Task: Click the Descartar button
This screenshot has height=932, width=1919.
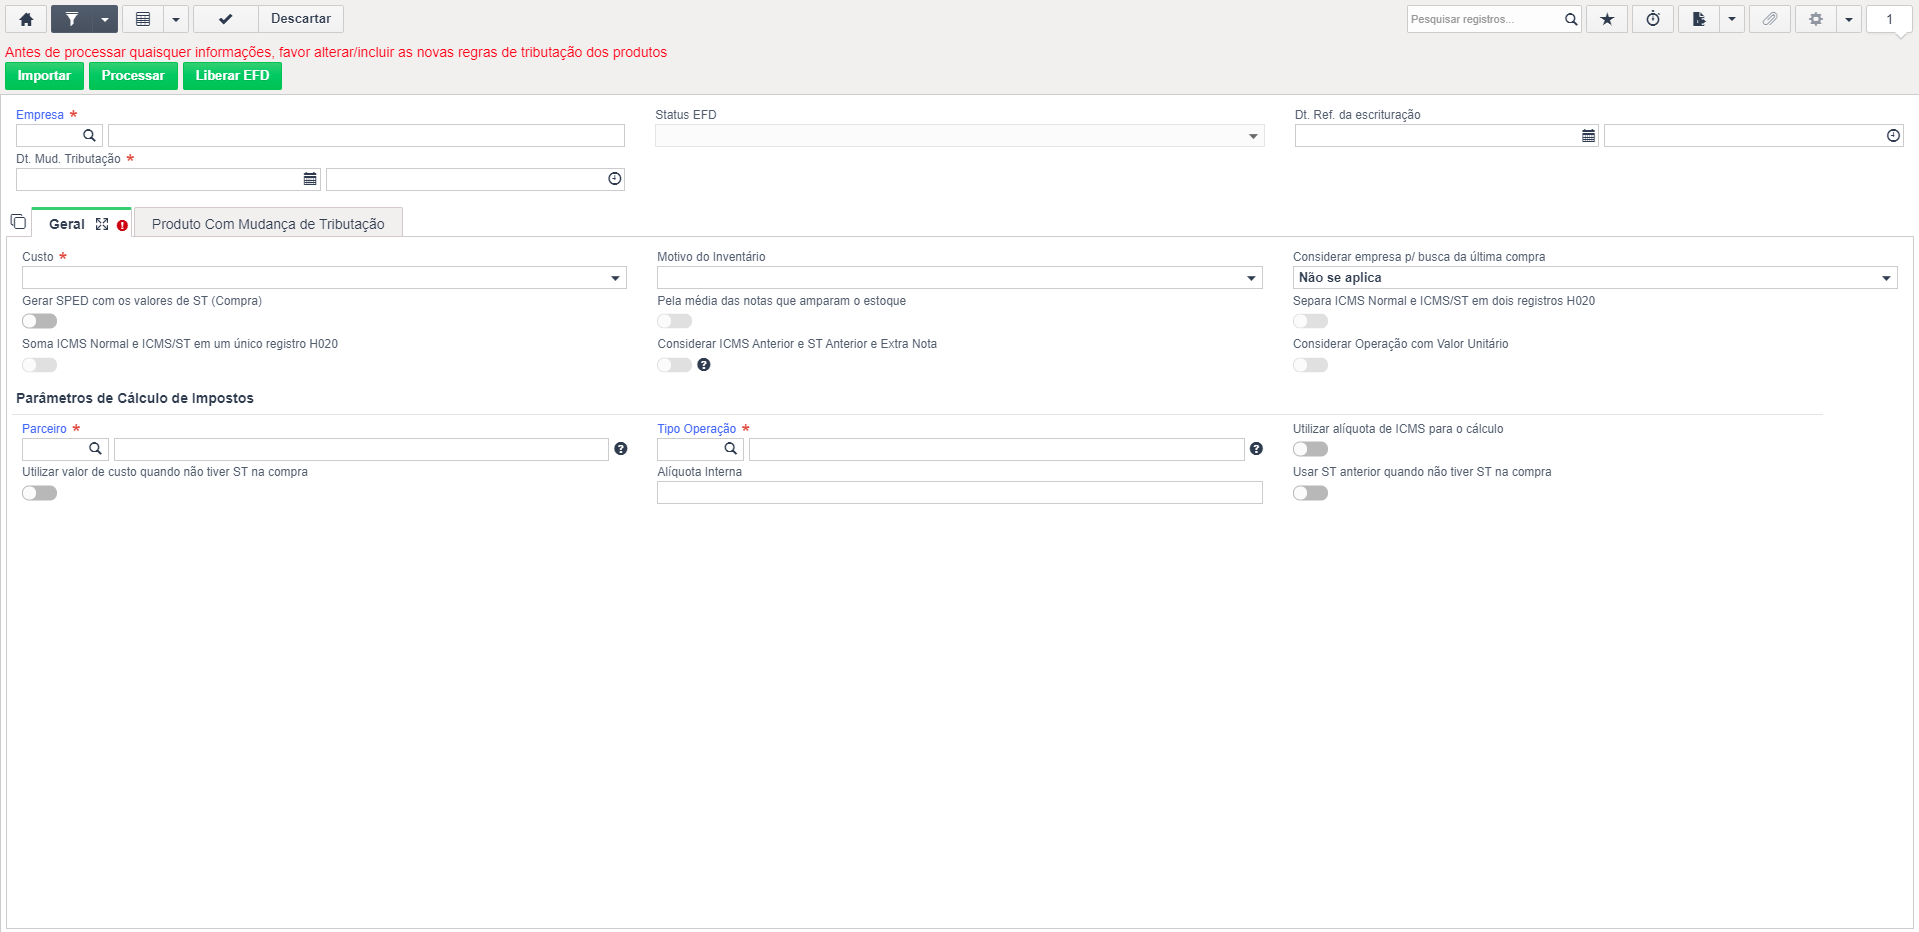Action: click(301, 19)
